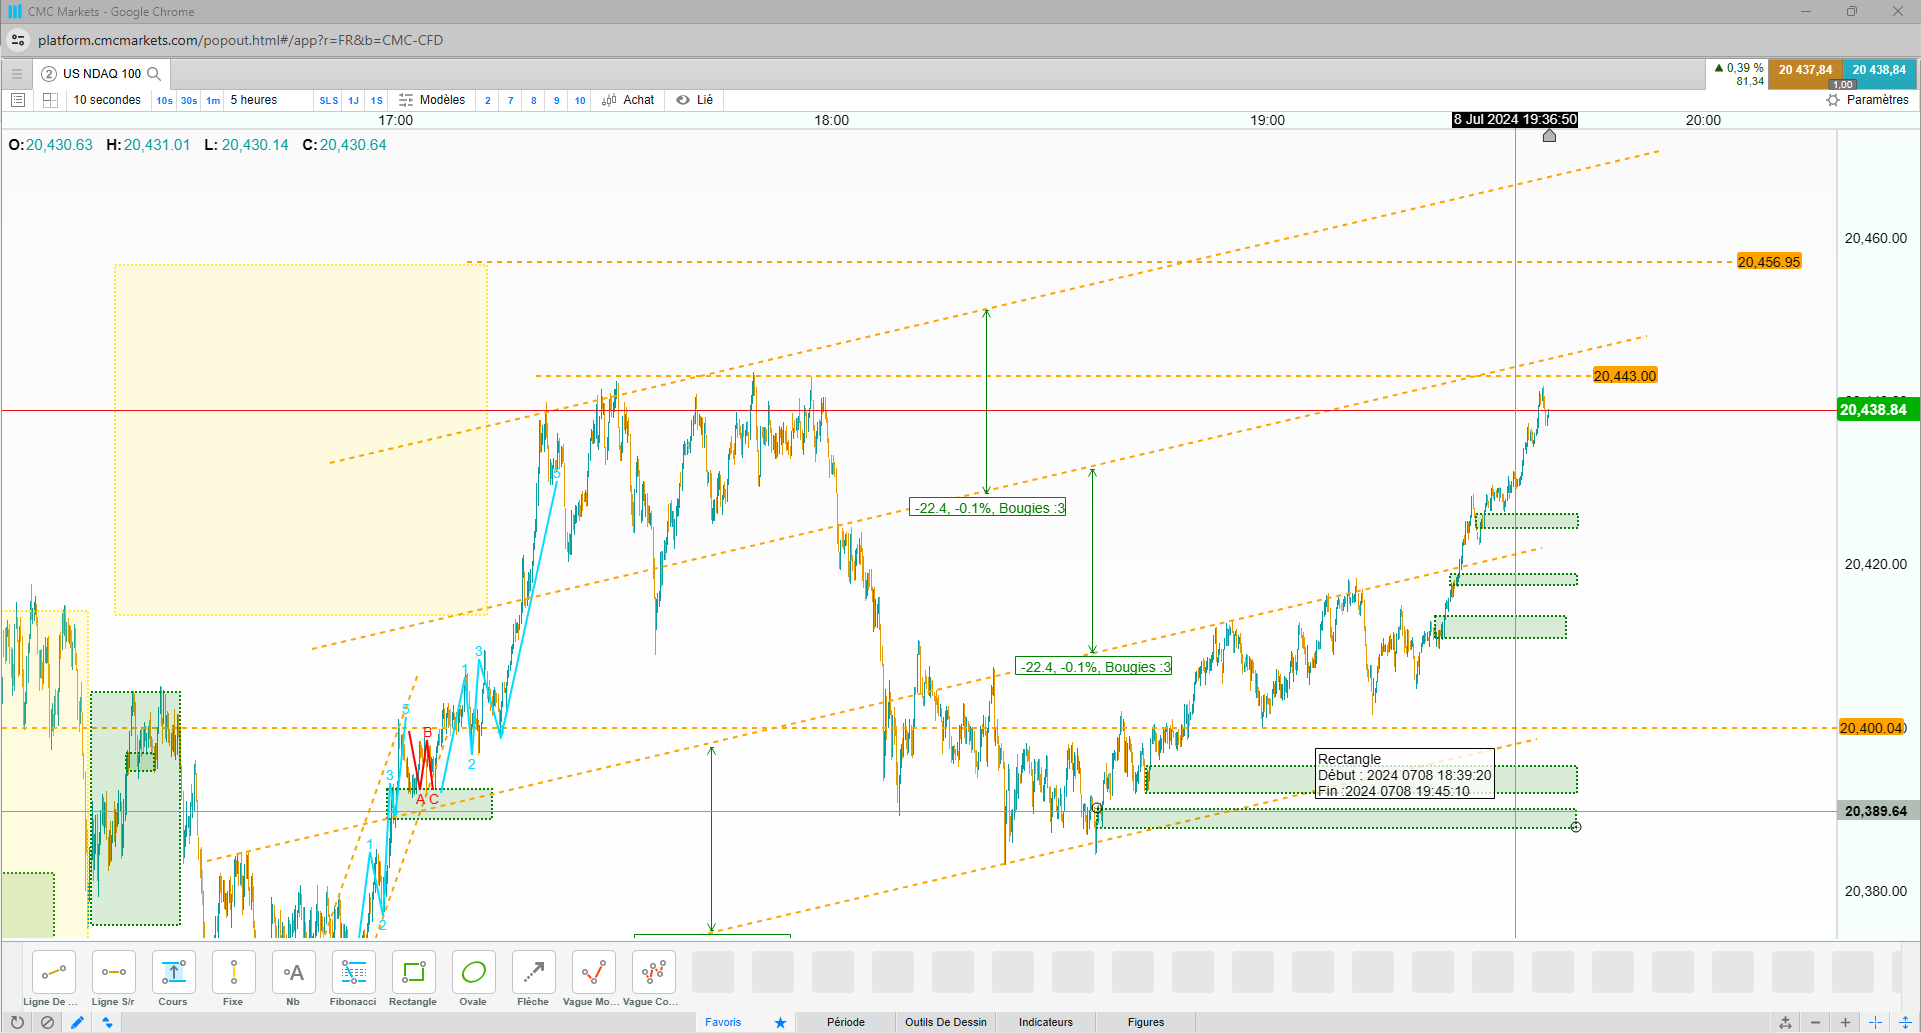Screen dimensions: 1921x1033
Task: Open the 10 secondes interval dropdown
Action: coord(107,100)
